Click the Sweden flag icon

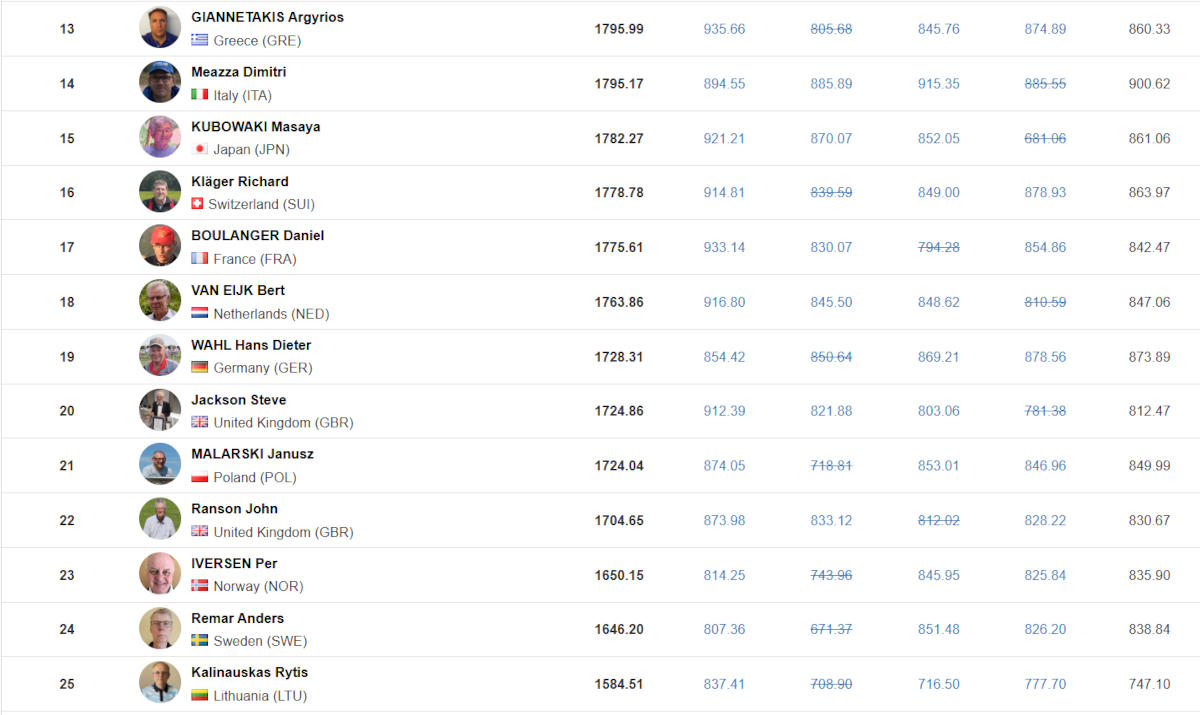coord(200,641)
